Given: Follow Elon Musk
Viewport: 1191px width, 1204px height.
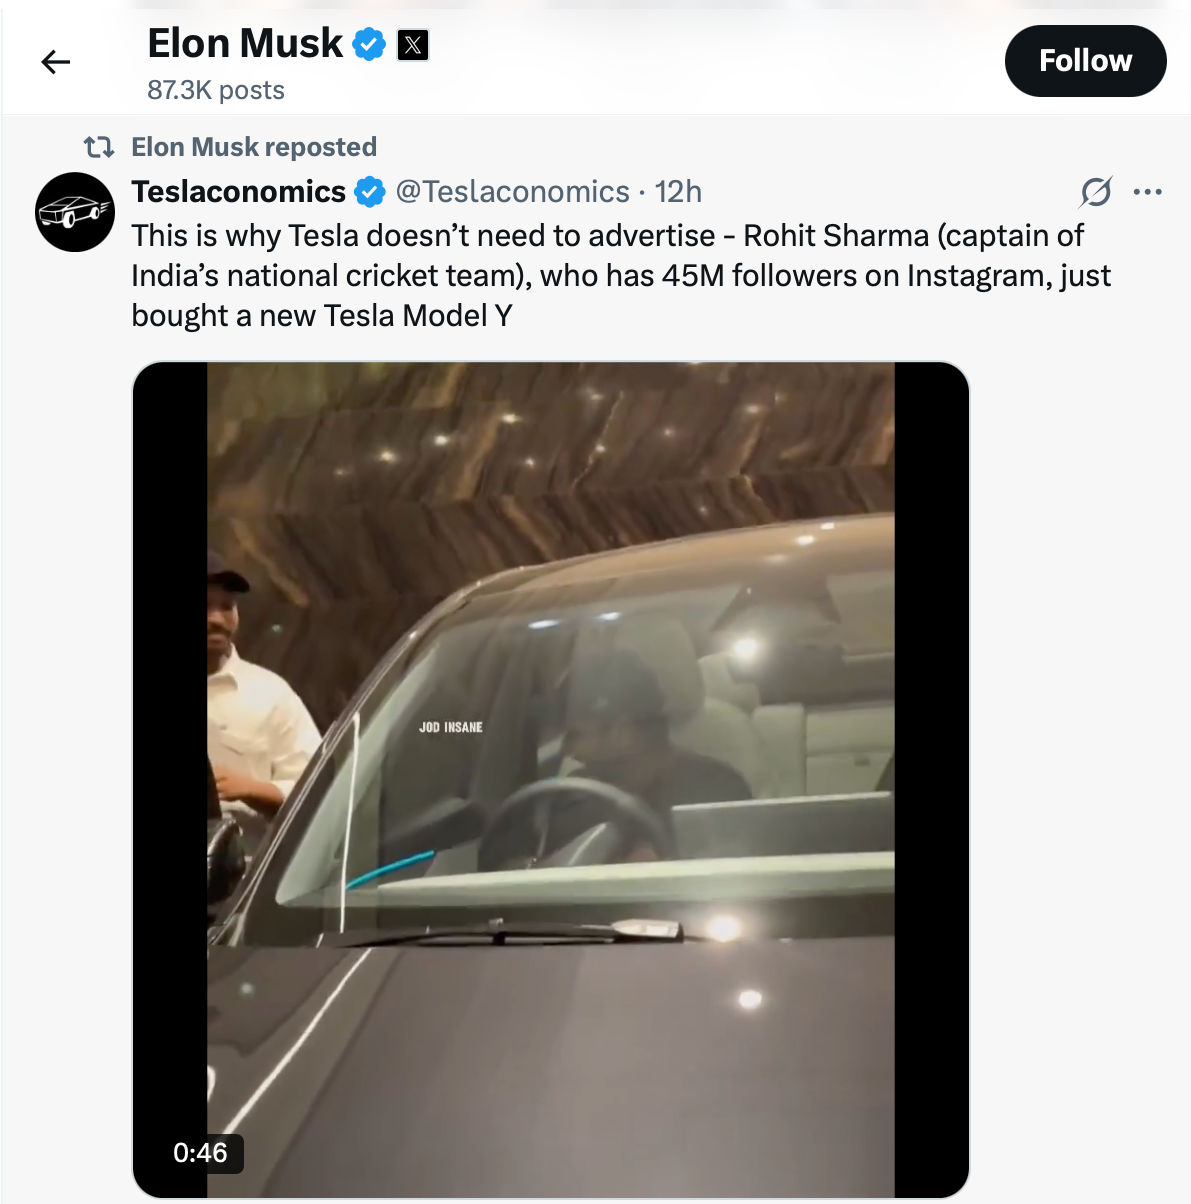Looking at the screenshot, I should click(1084, 61).
